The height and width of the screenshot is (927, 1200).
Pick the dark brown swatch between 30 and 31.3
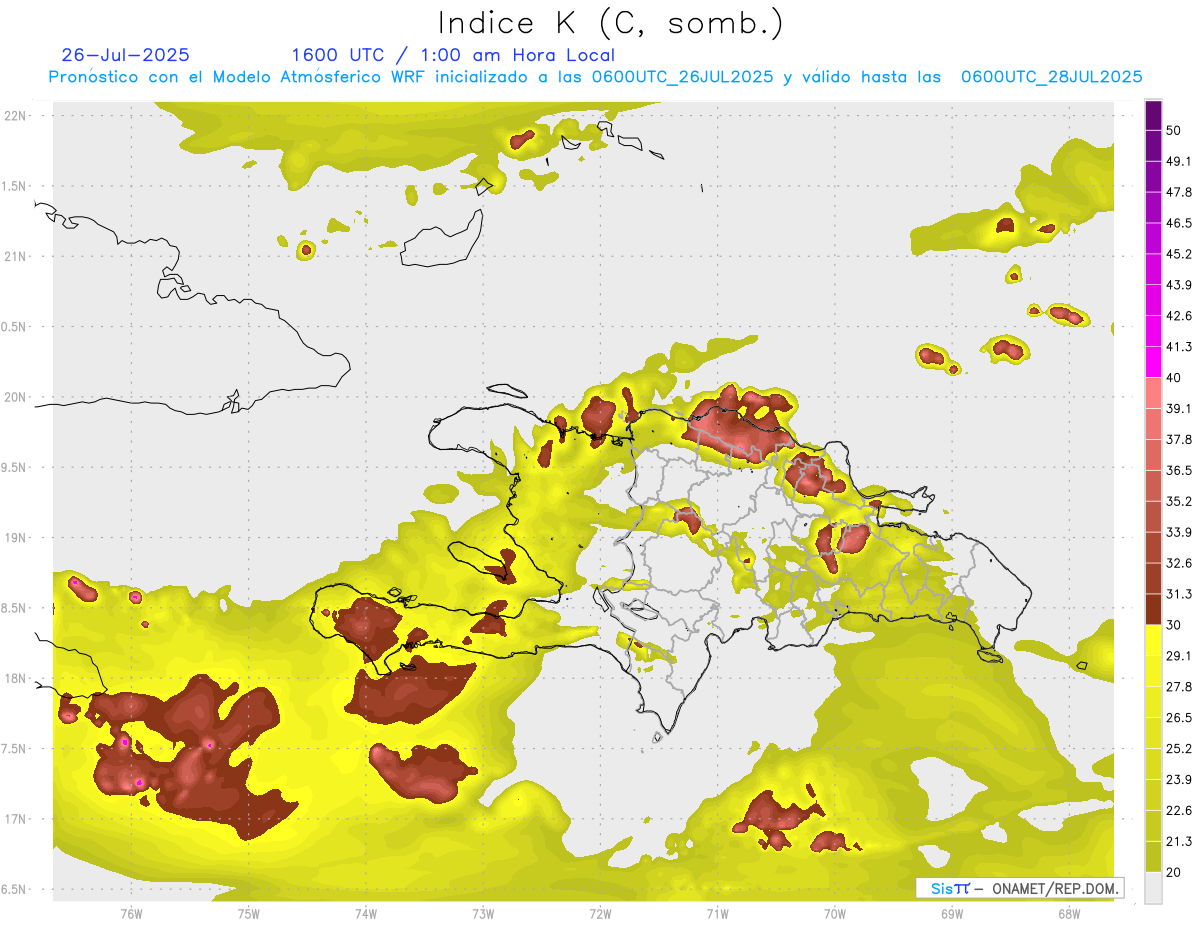(x=1153, y=609)
